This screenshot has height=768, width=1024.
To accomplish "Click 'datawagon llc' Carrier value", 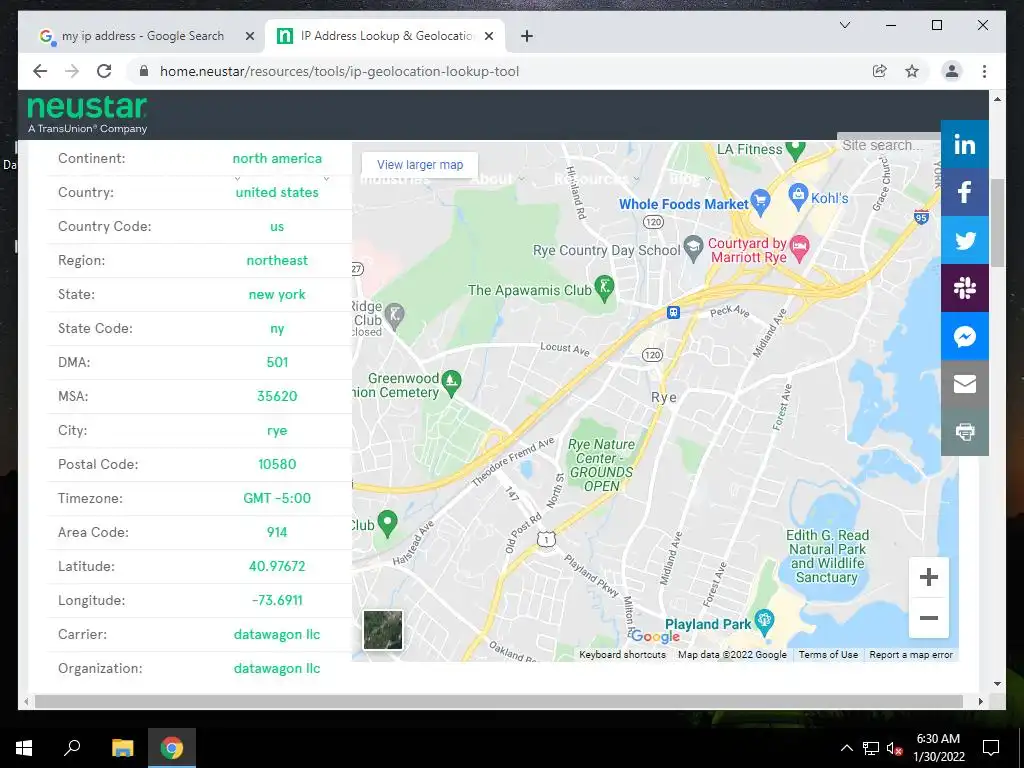I will (x=277, y=634).
